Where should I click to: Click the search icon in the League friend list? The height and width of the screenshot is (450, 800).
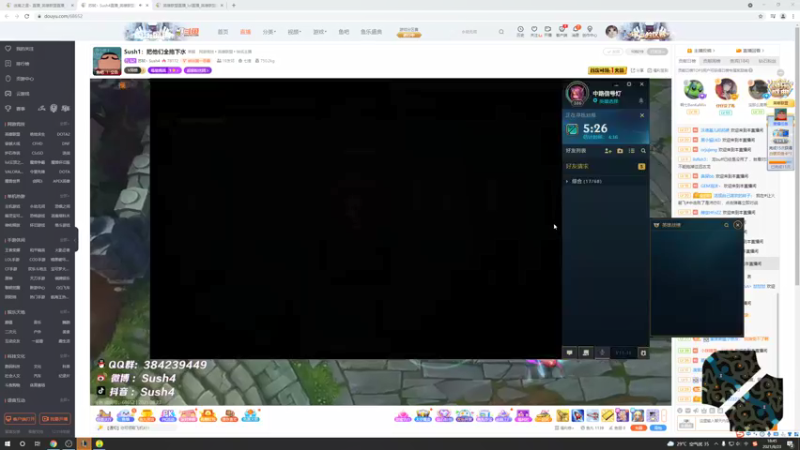643,151
